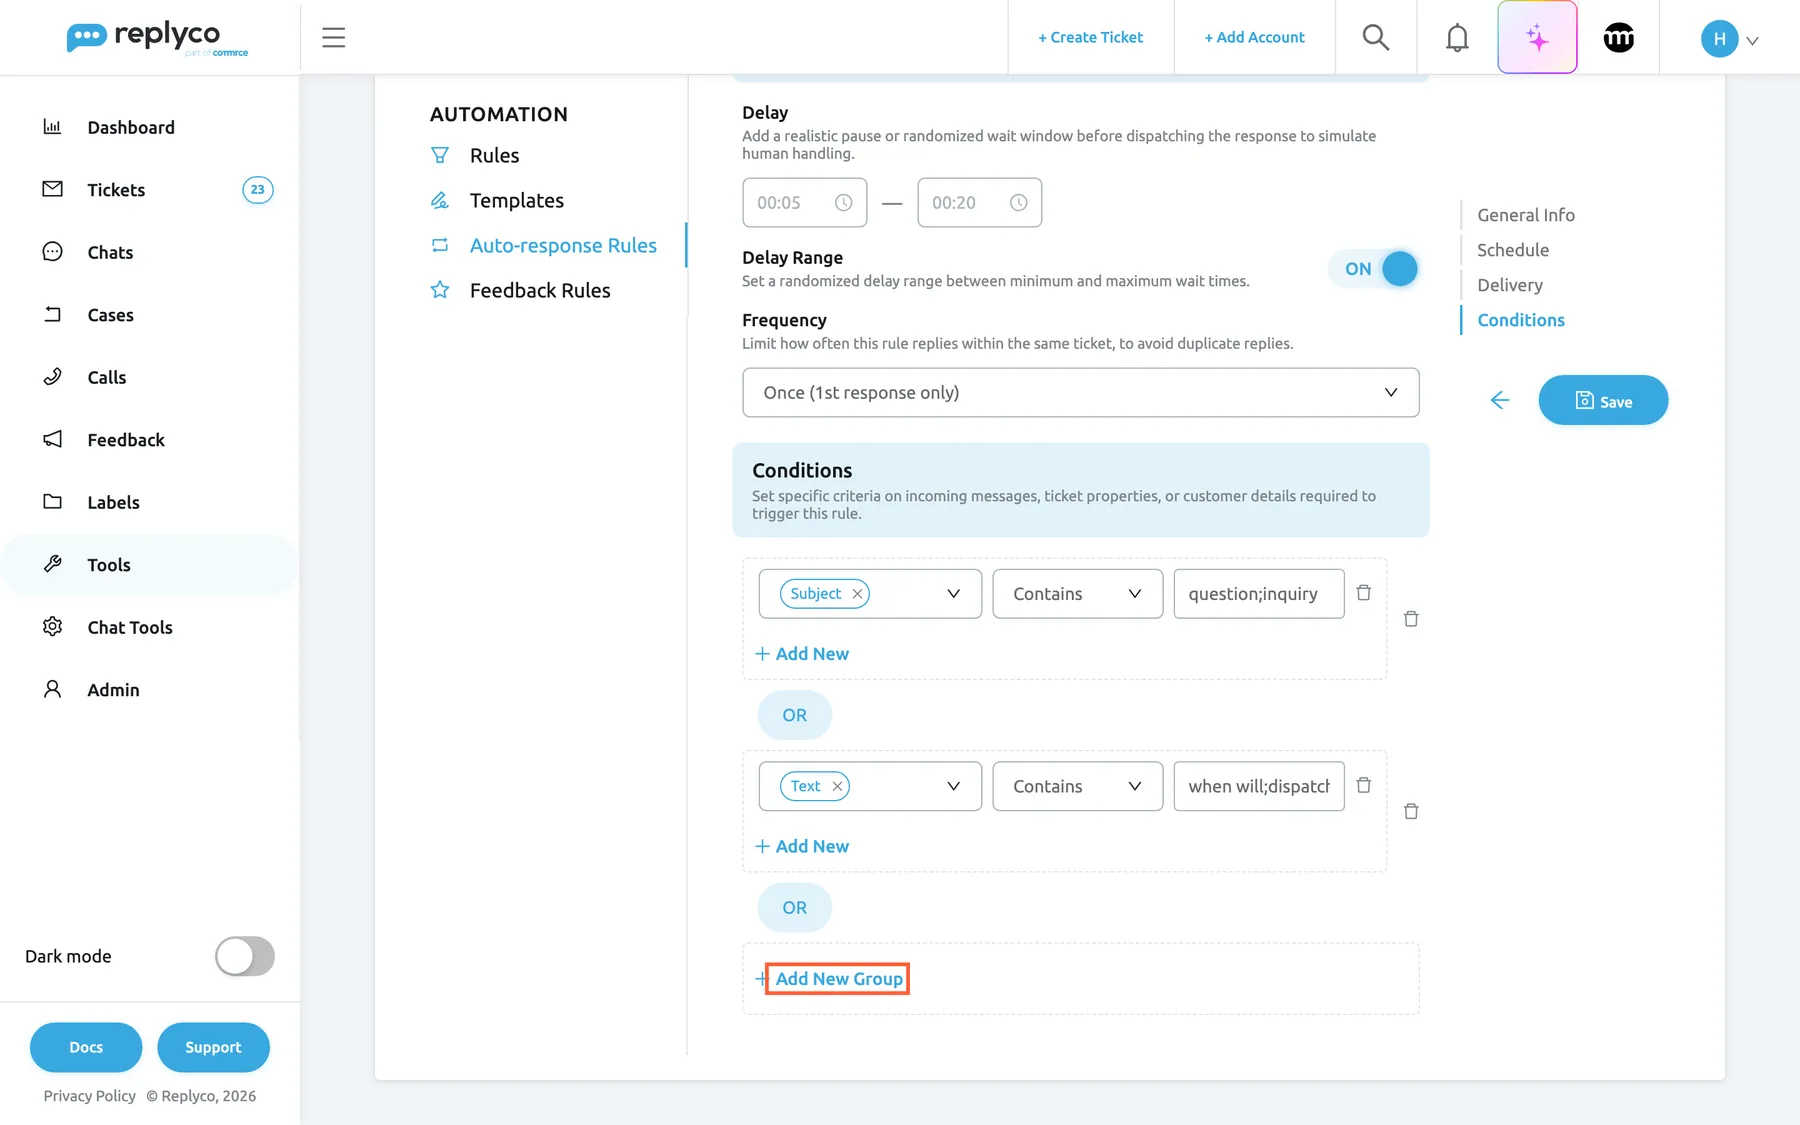1800x1125 pixels.
Task: Open the H user profile avatar
Action: [x=1719, y=39]
